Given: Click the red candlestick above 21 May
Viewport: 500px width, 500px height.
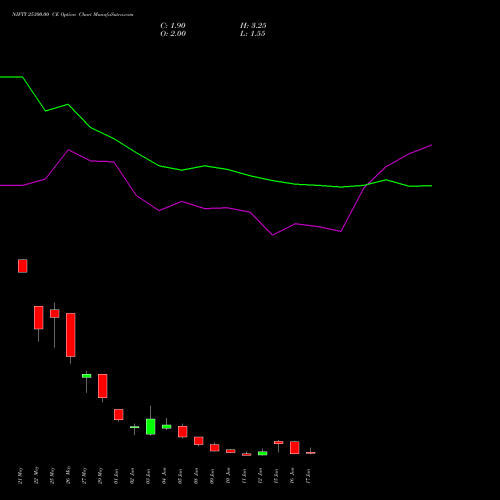Looking at the screenshot, I should click(x=23, y=266).
